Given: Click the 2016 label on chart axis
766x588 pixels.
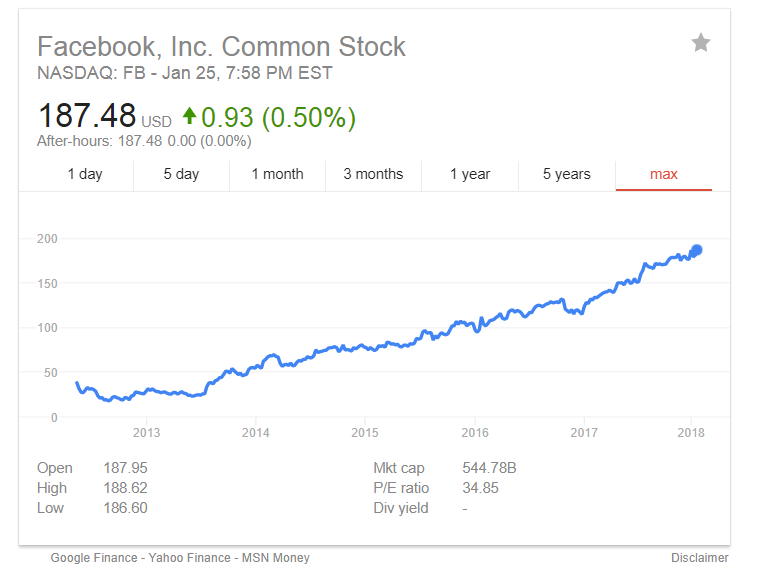Looking at the screenshot, I should [475, 433].
